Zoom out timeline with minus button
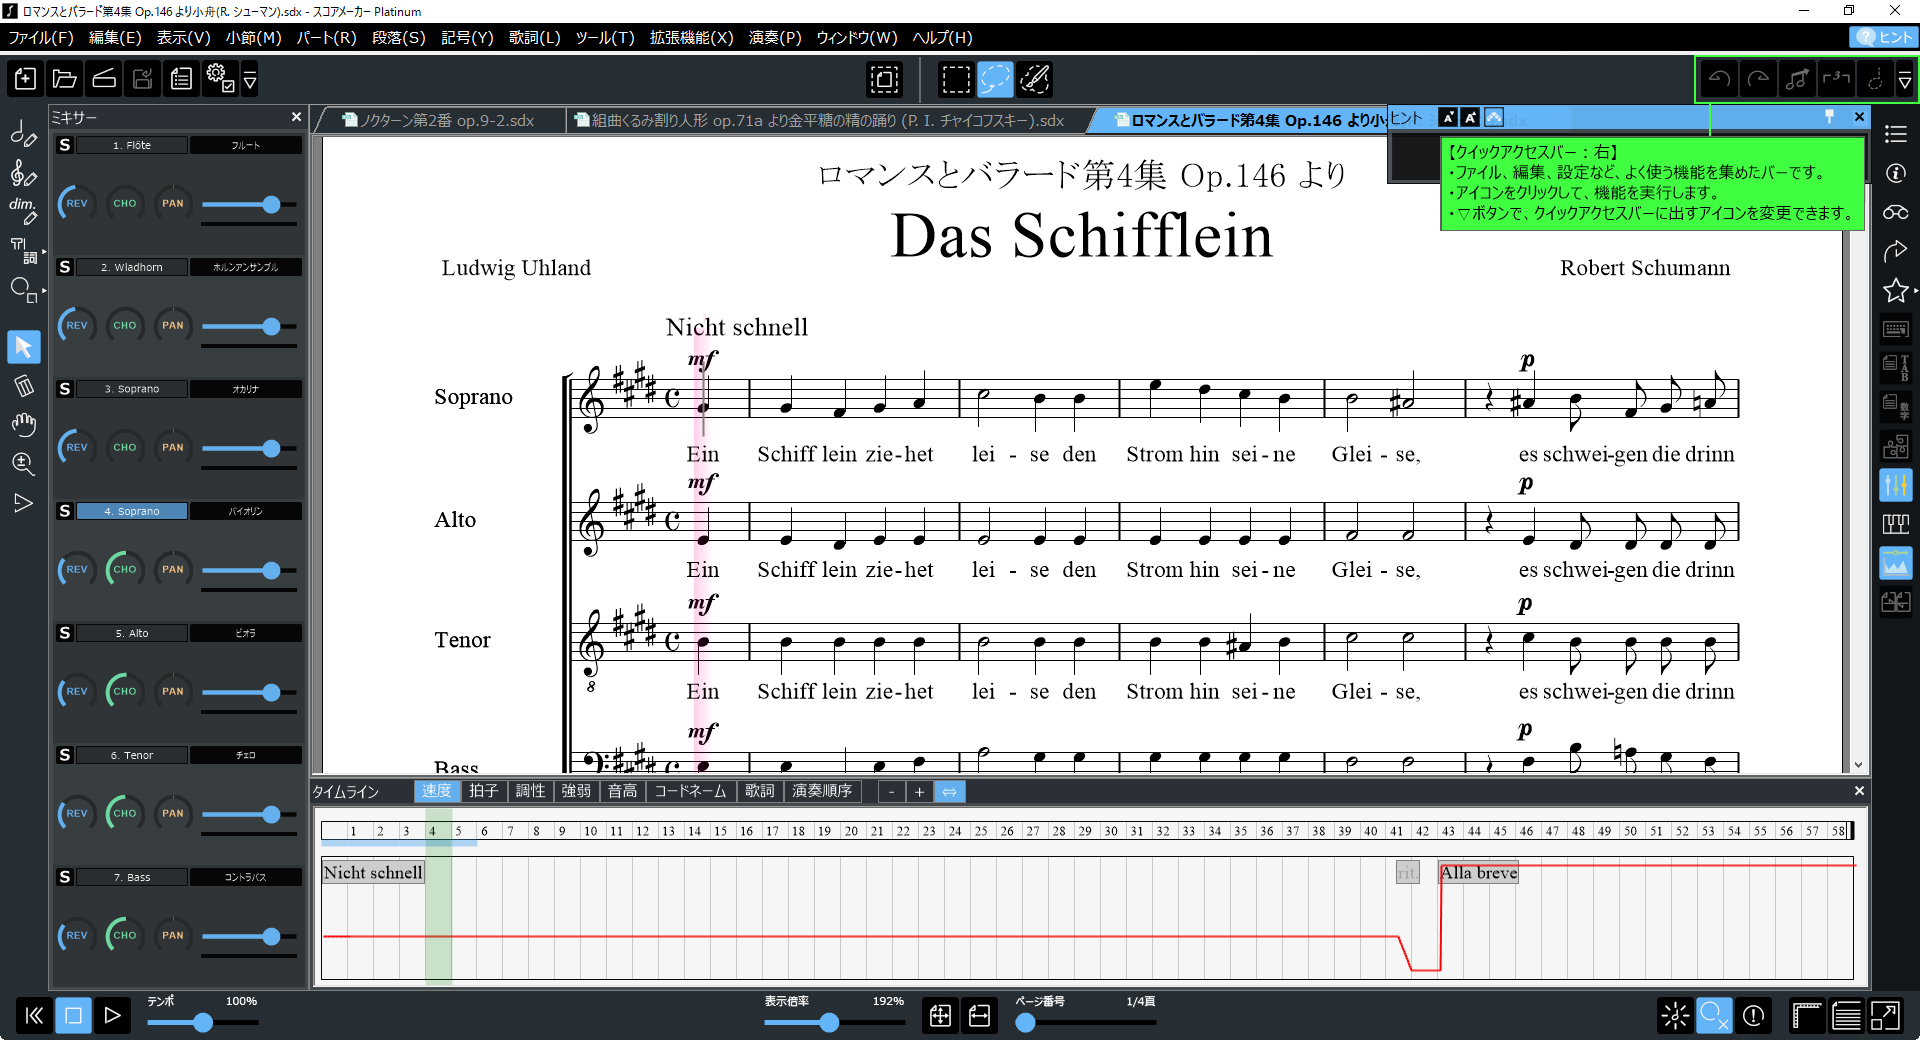This screenshot has width=1920, height=1040. coord(891,792)
